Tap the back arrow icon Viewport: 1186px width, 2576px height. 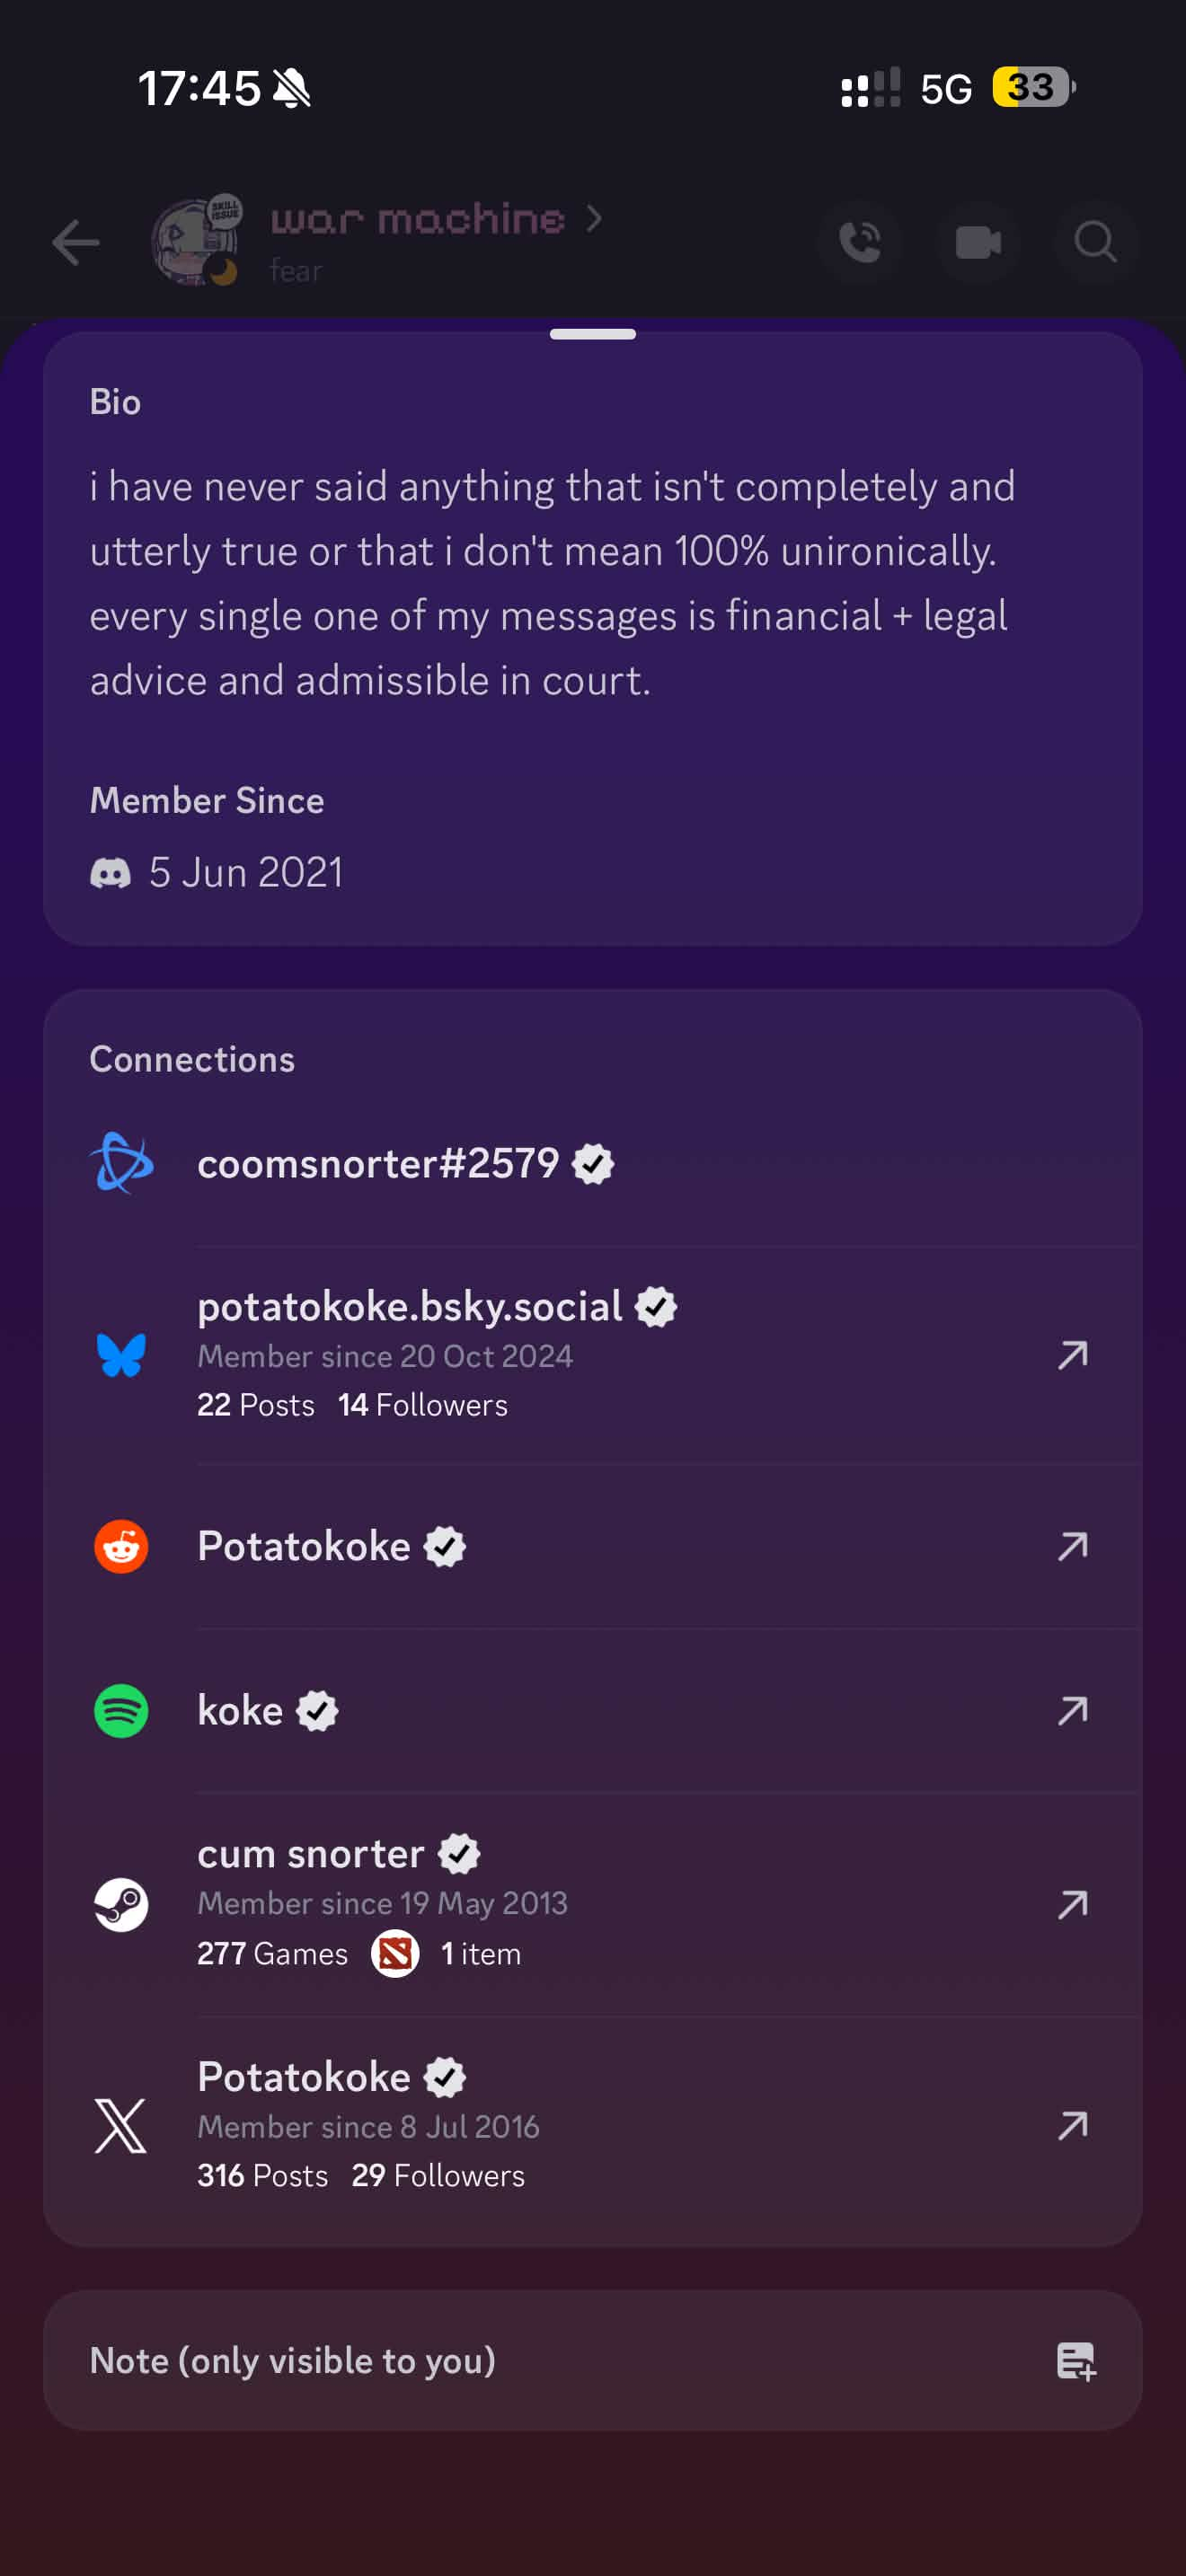pyautogui.click(x=76, y=243)
